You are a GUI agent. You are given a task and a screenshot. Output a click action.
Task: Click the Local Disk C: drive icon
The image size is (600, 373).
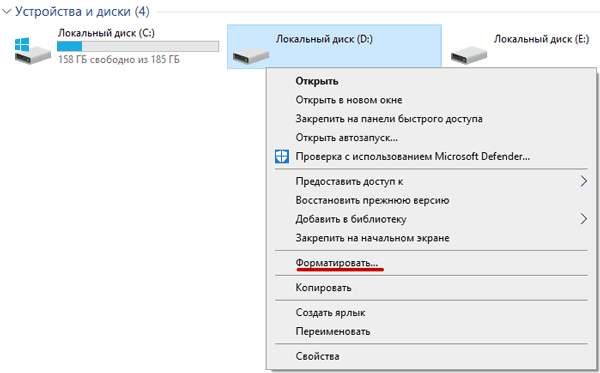coord(33,50)
